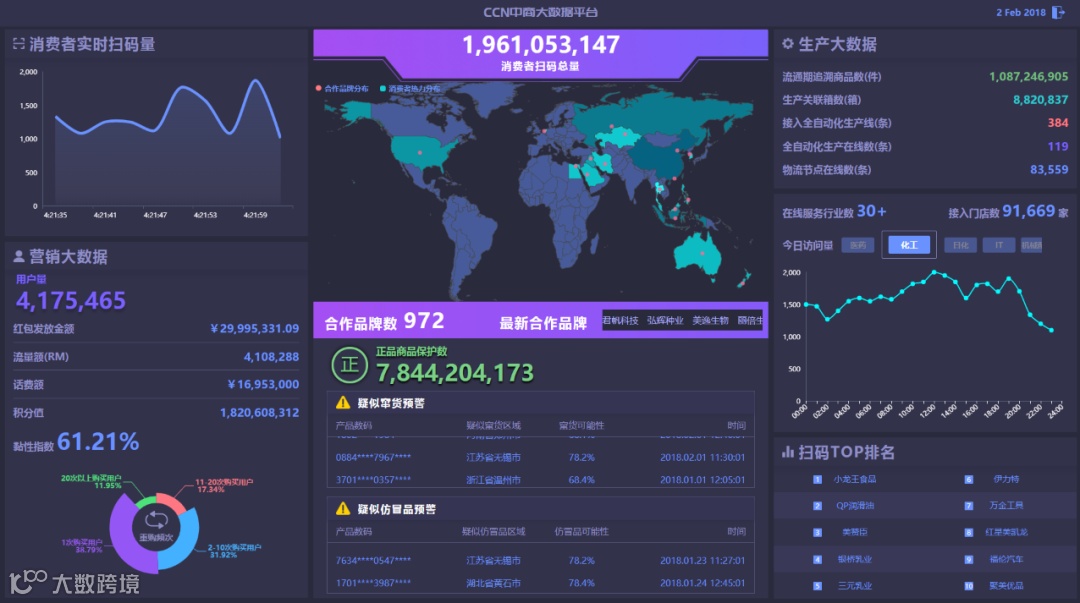Click rank badge 2 beside QP润滑油
The image size is (1080, 603).
click(818, 506)
